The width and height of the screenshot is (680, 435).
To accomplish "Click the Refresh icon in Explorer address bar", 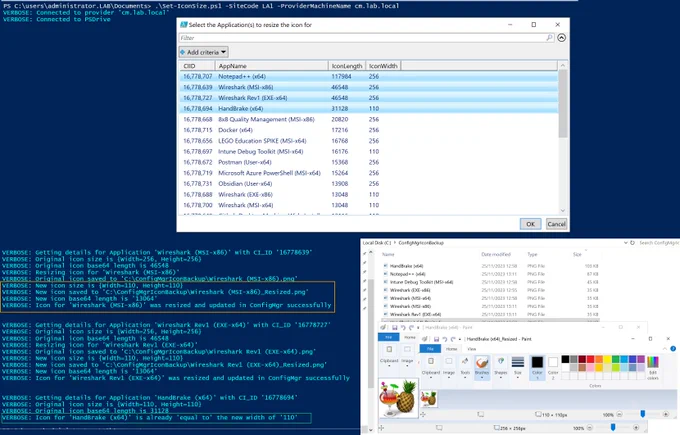I will click(632, 243).
